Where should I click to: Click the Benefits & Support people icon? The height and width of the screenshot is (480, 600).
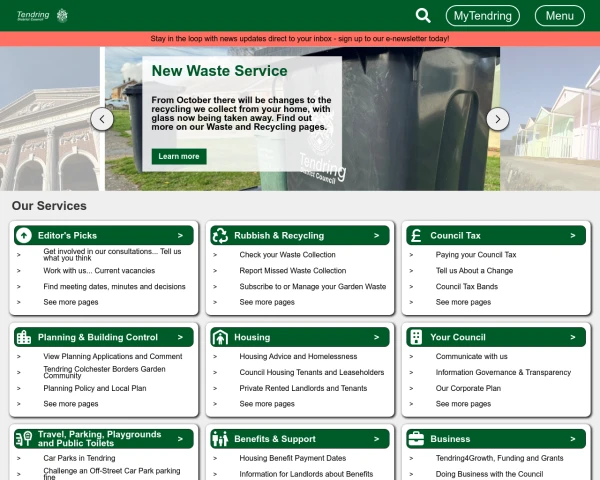pos(220,439)
